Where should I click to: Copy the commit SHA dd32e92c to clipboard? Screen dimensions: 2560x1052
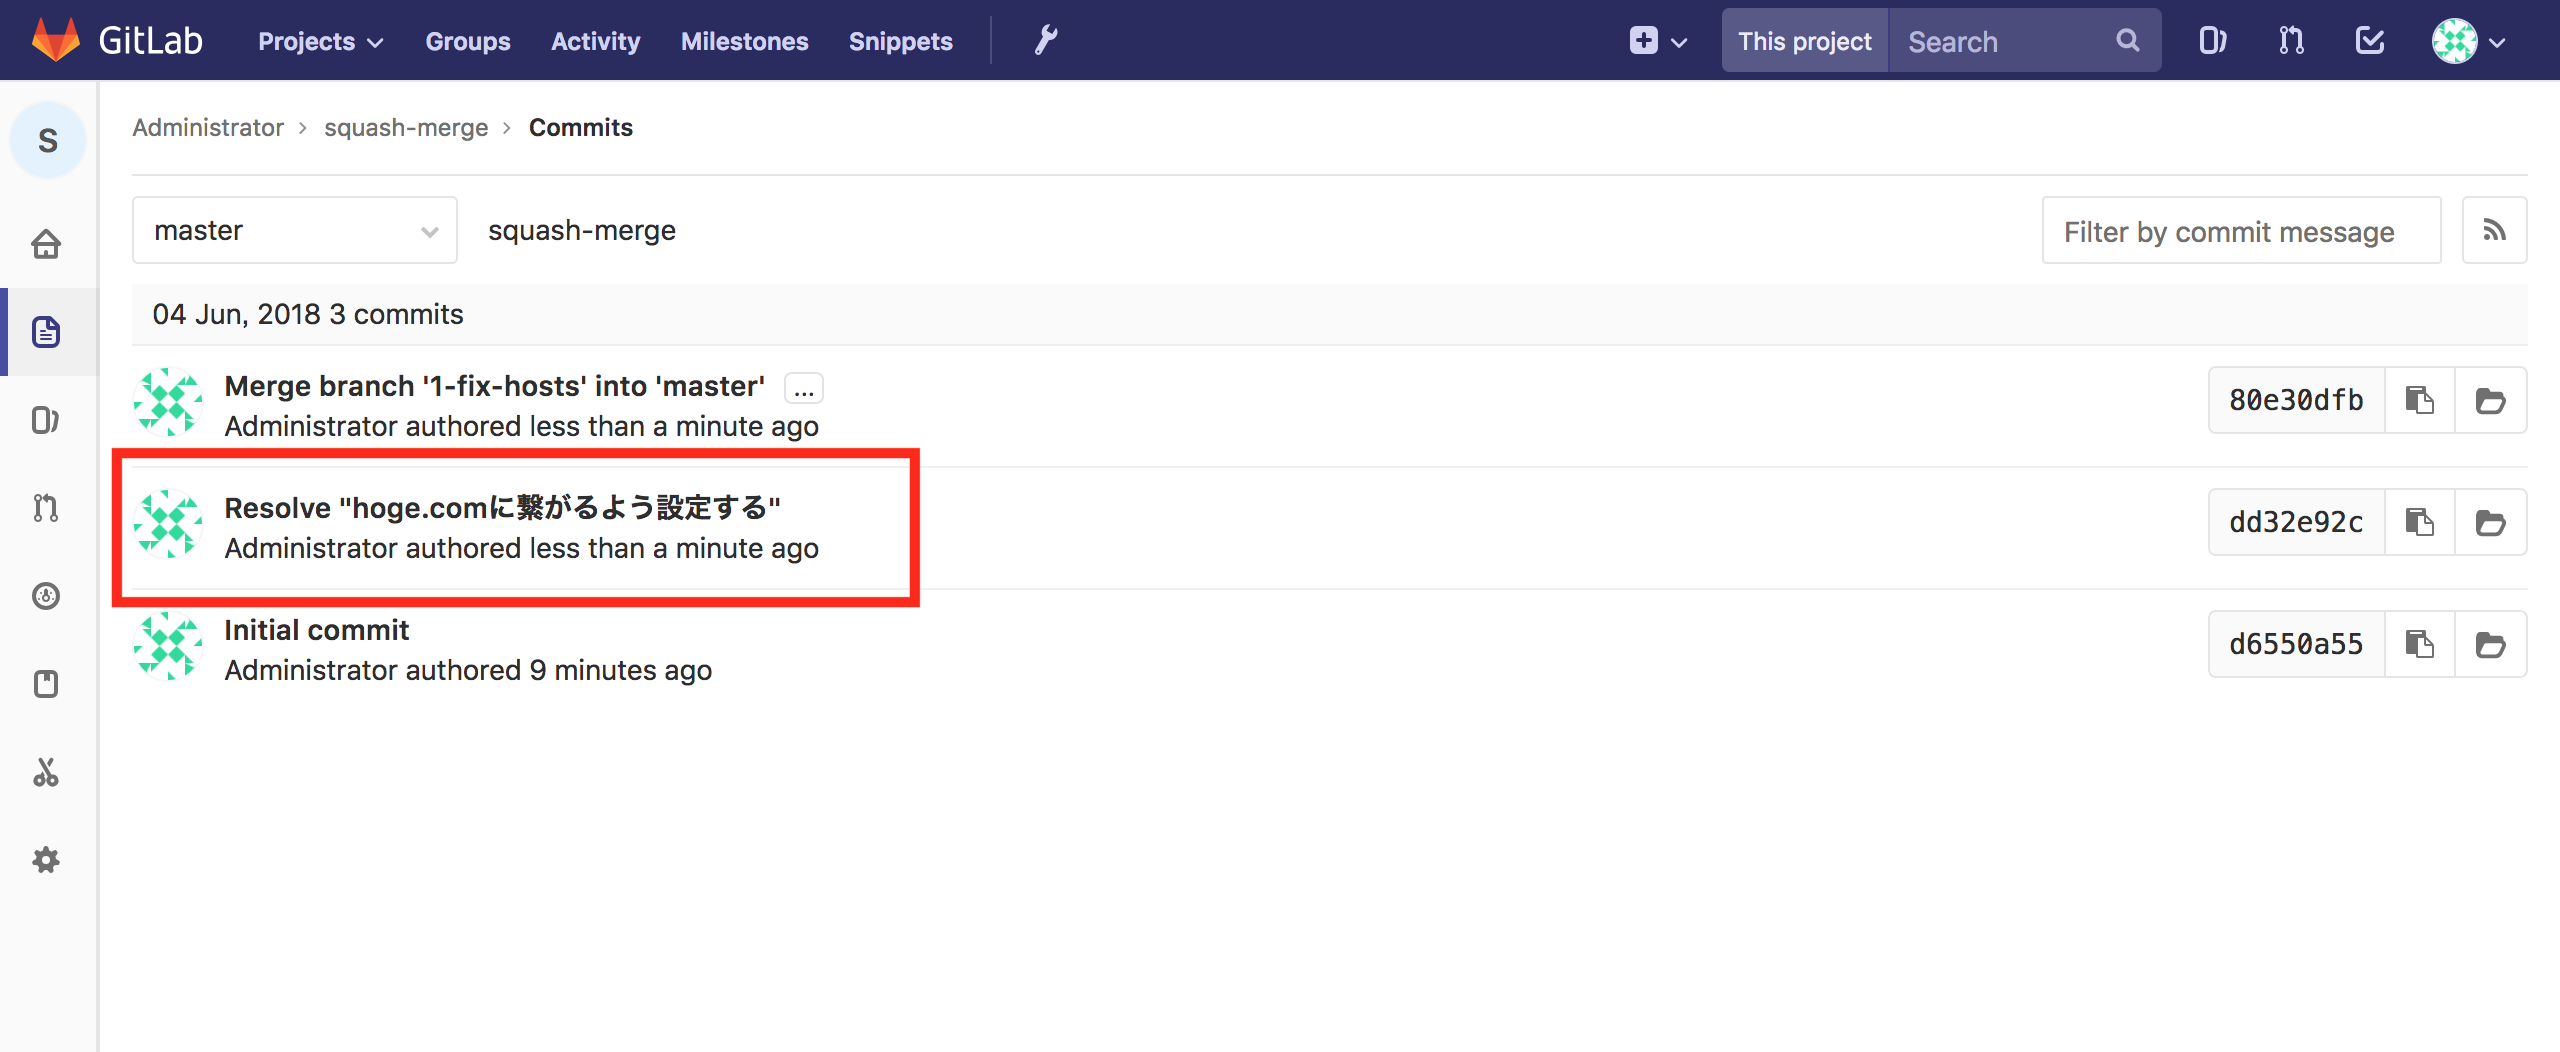pos(2419,521)
